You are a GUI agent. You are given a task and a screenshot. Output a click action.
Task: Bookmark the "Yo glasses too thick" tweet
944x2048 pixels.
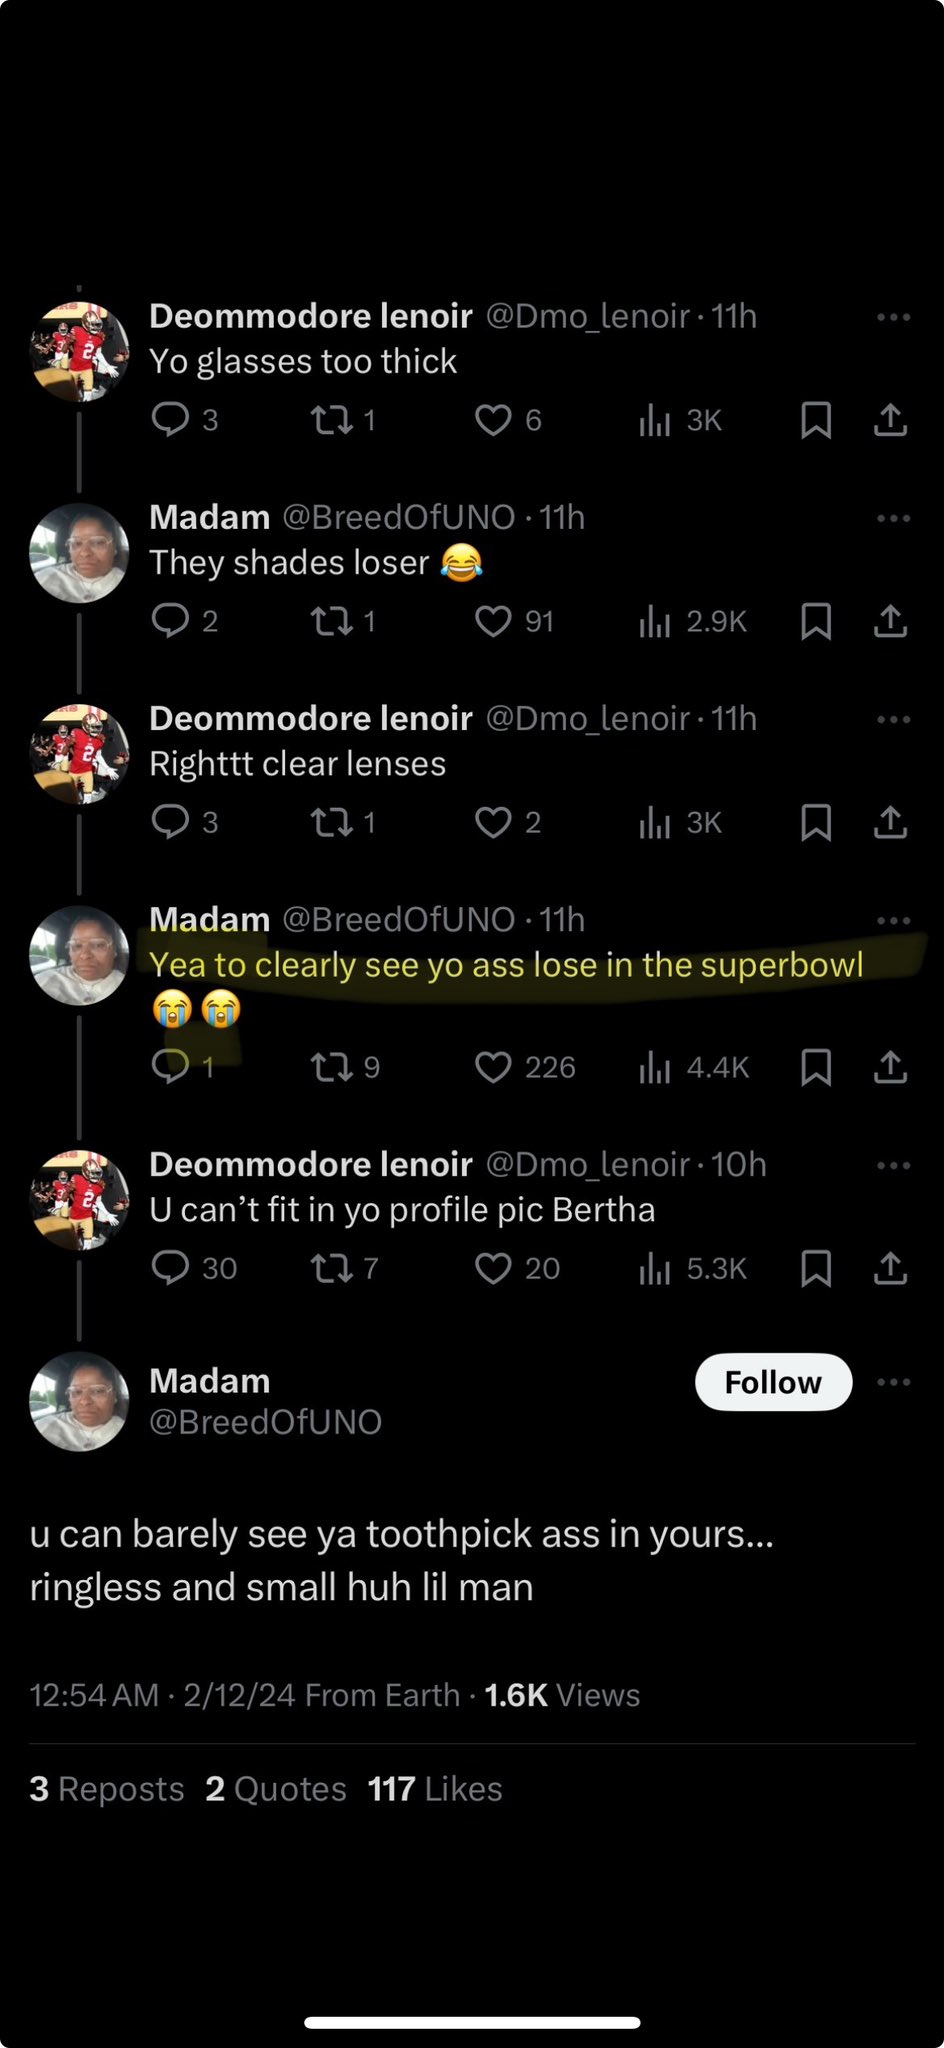click(x=816, y=420)
